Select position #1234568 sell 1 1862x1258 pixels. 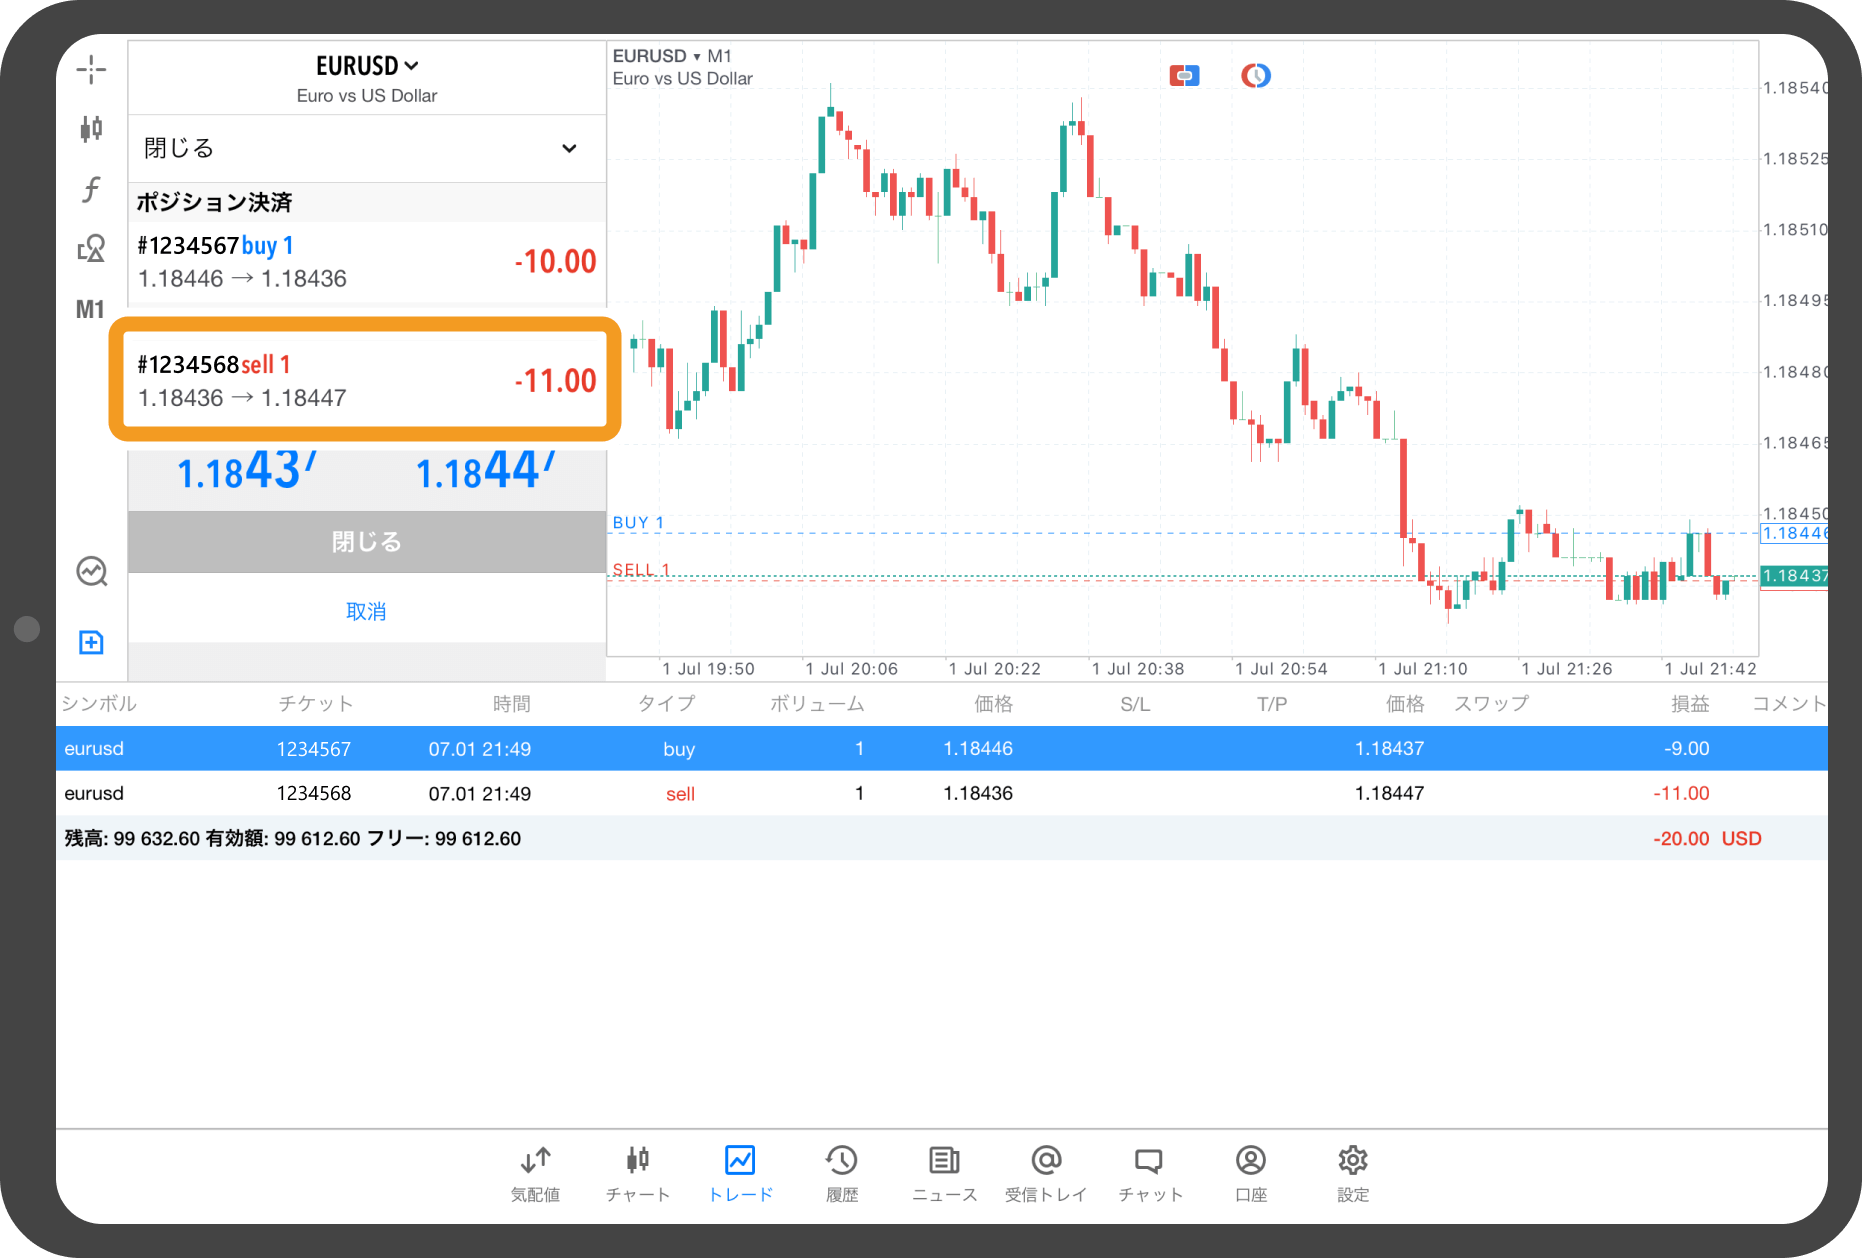366,381
